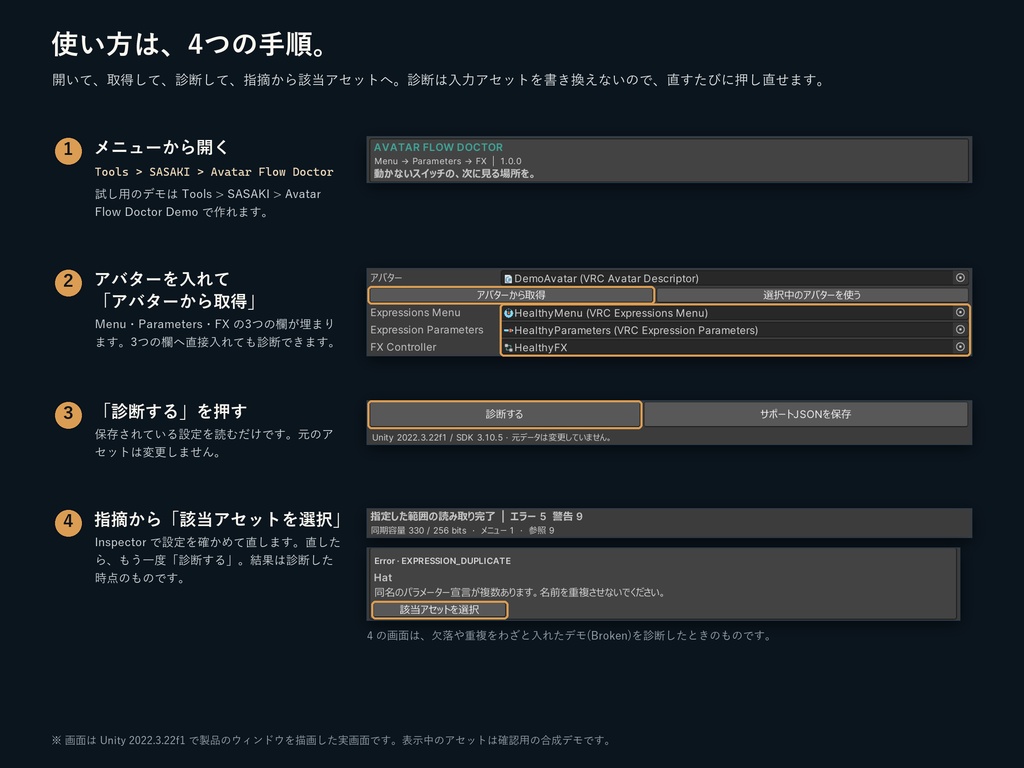1024x768 pixels.
Task: Click the Expressions Menu label
Action: pos(415,313)
